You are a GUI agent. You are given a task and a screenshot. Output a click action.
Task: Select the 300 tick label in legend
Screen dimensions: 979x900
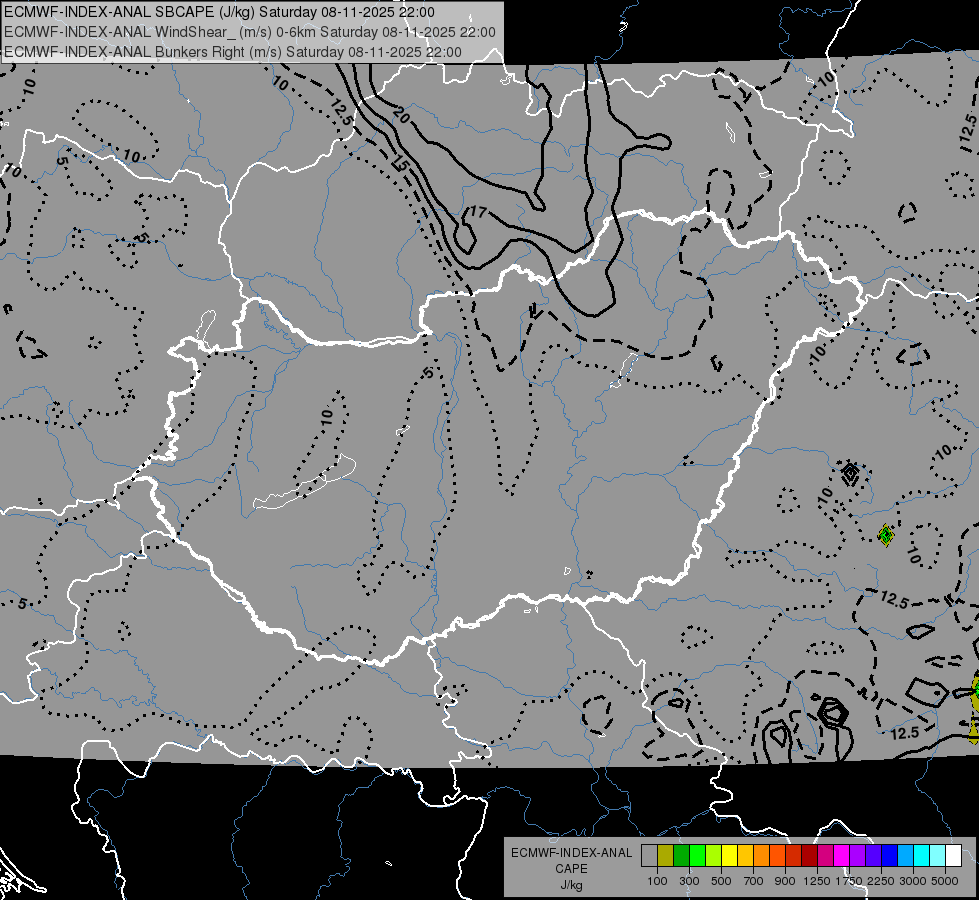click(689, 881)
